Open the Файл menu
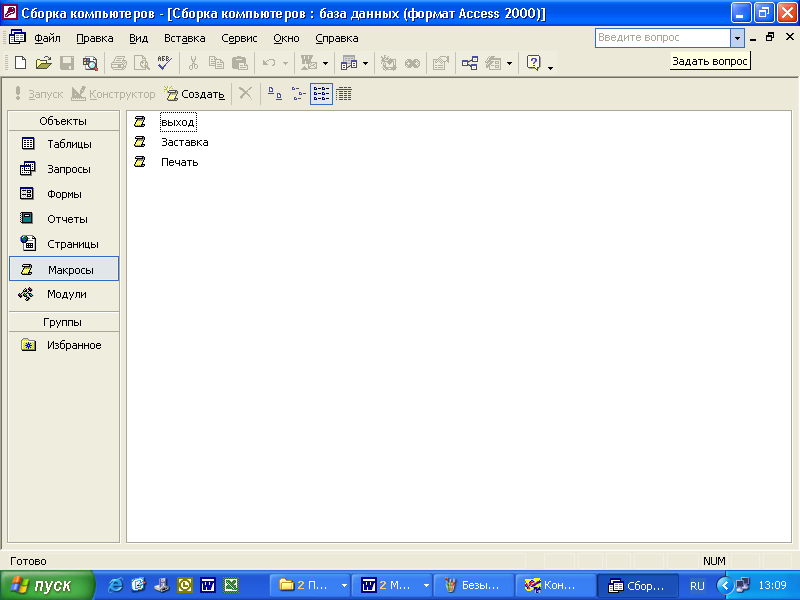 coord(47,38)
